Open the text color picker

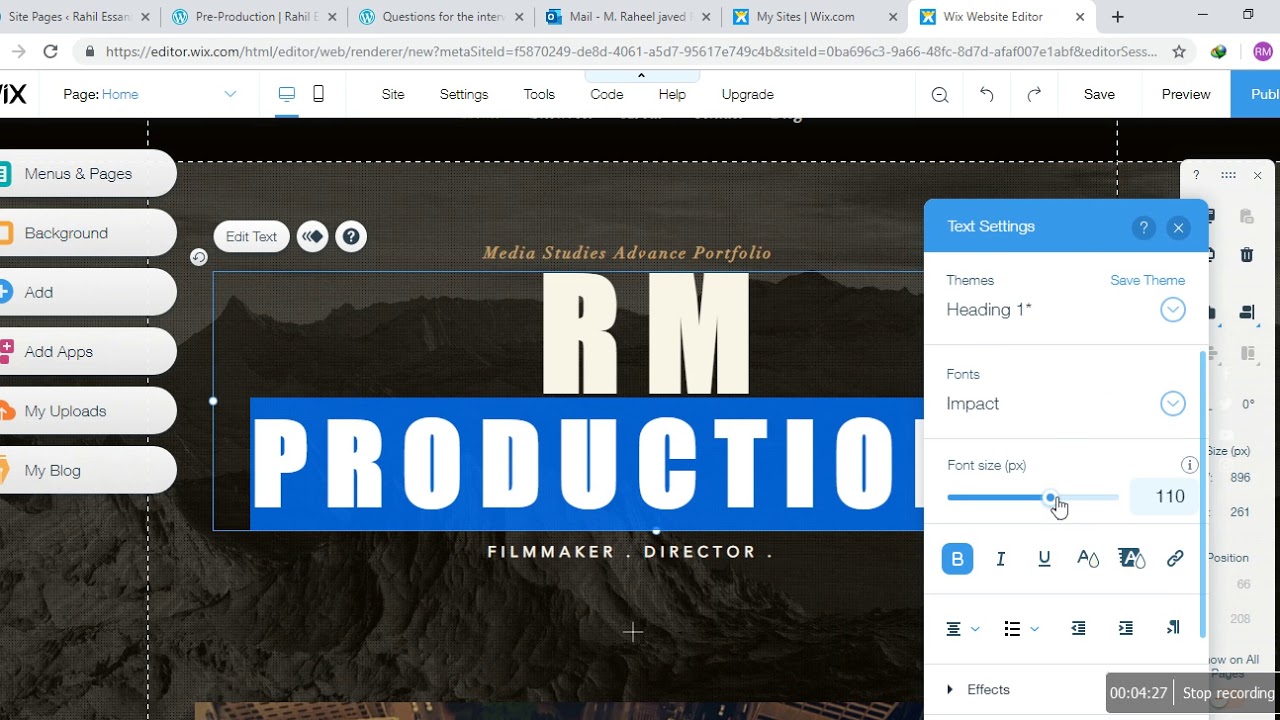1088,559
